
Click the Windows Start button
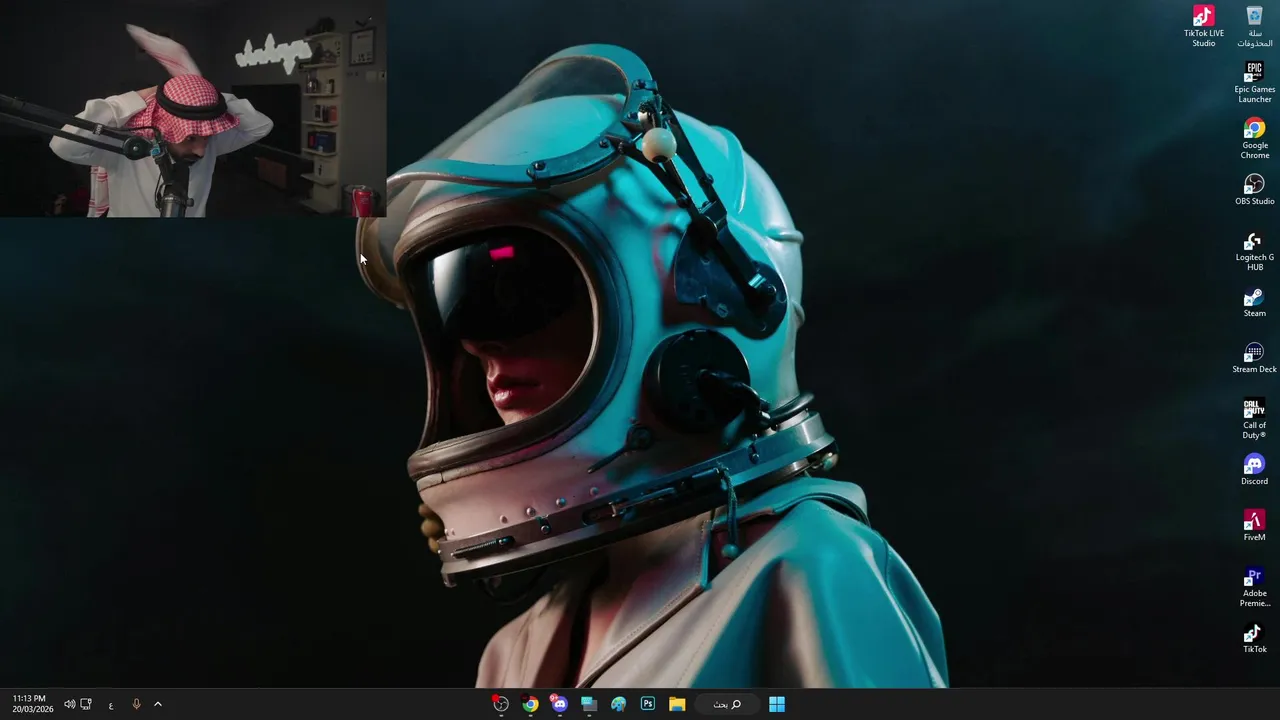(777, 704)
